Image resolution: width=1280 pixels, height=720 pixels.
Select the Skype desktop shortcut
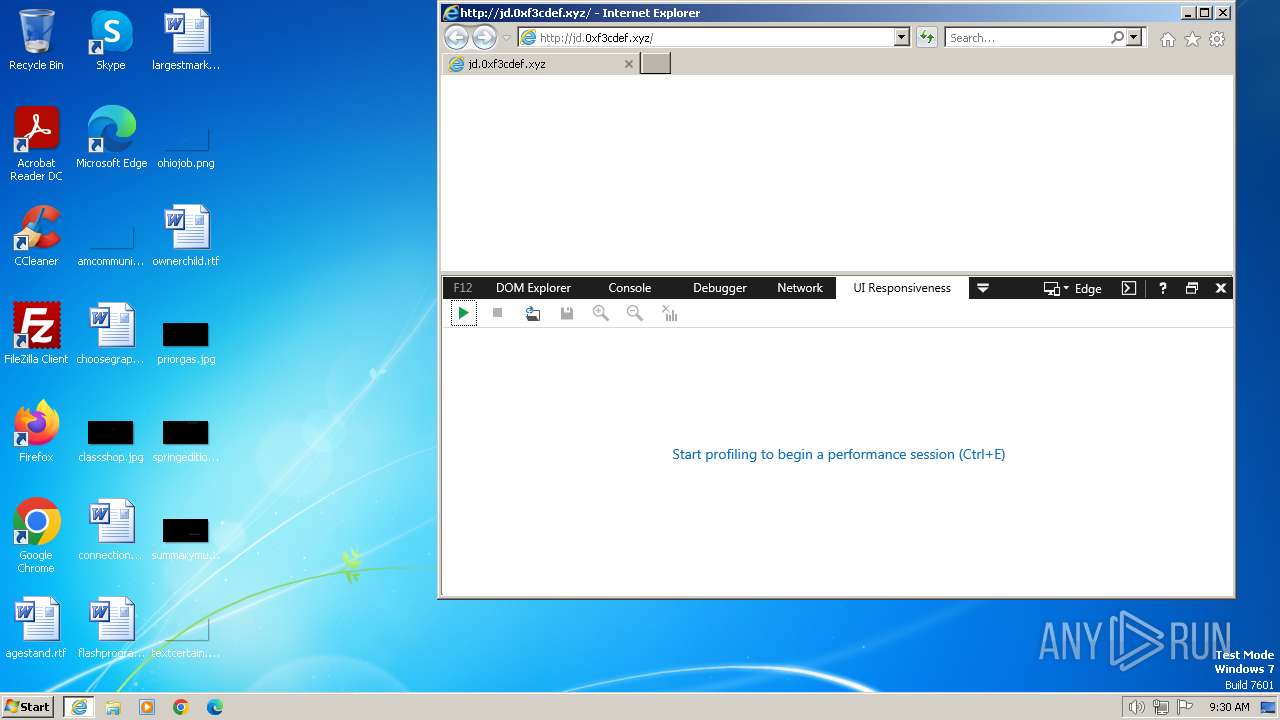point(111,41)
